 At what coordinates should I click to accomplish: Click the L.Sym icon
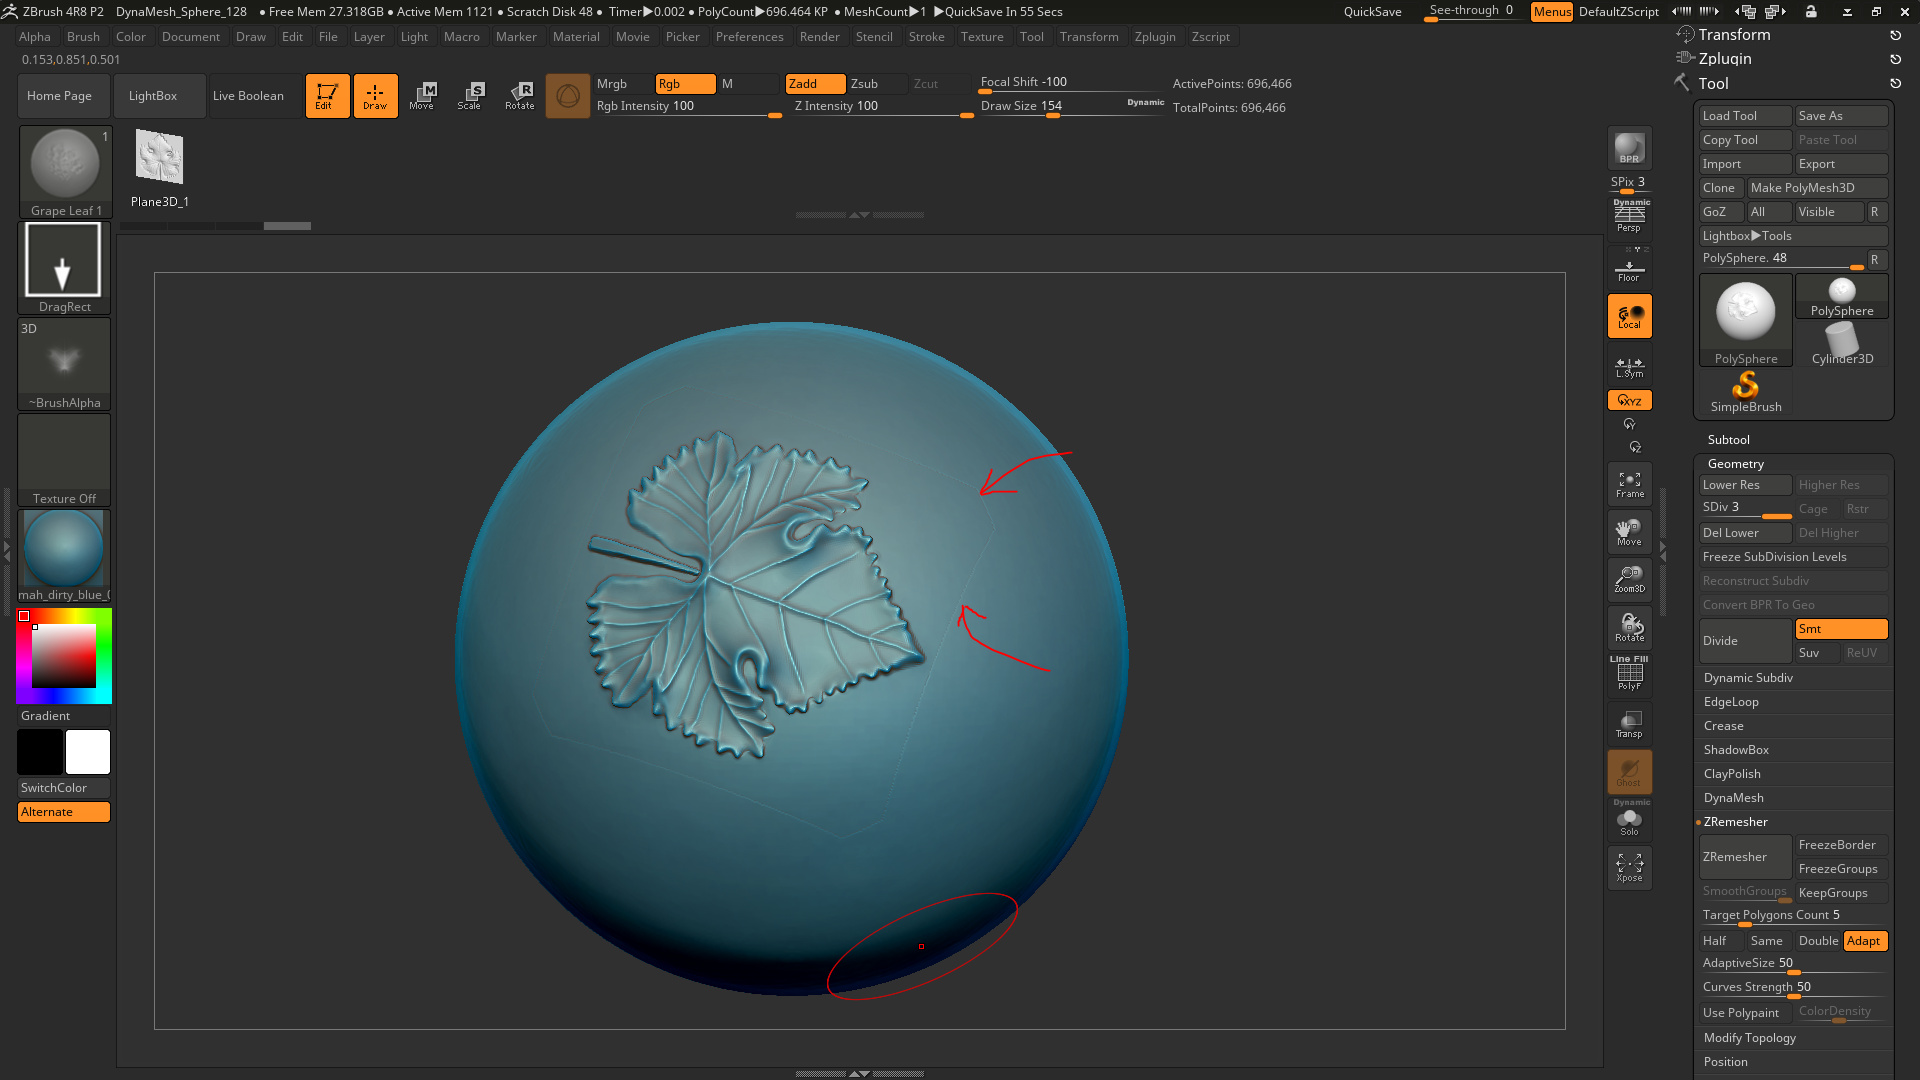1629,367
